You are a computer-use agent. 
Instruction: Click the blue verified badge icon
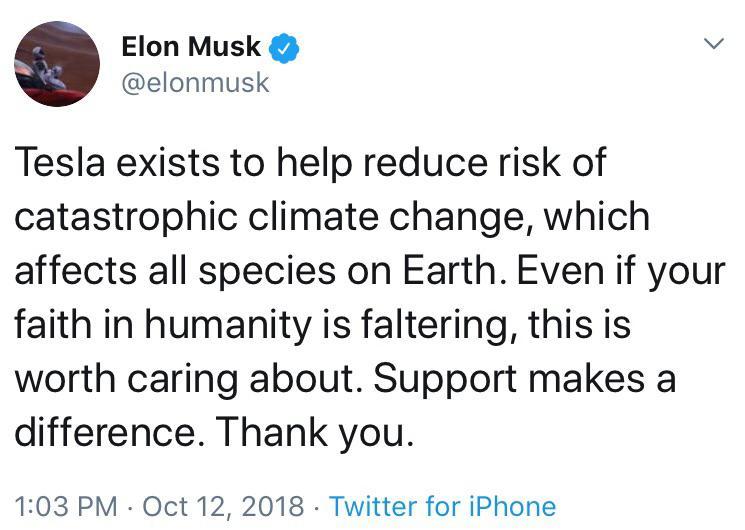tap(287, 46)
